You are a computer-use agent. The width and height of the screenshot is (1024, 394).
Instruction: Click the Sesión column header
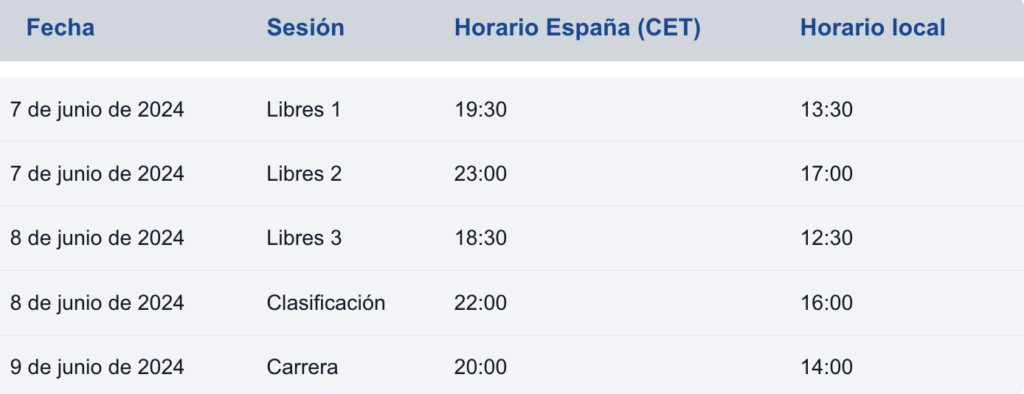click(305, 28)
